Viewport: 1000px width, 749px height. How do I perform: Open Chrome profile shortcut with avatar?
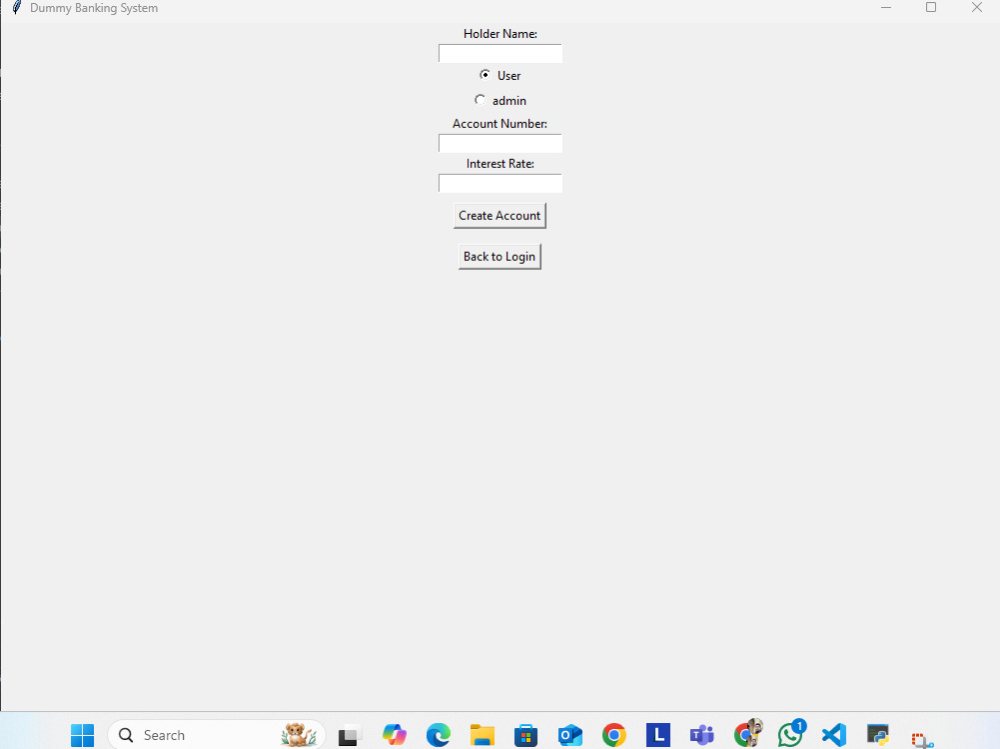[747, 734]
